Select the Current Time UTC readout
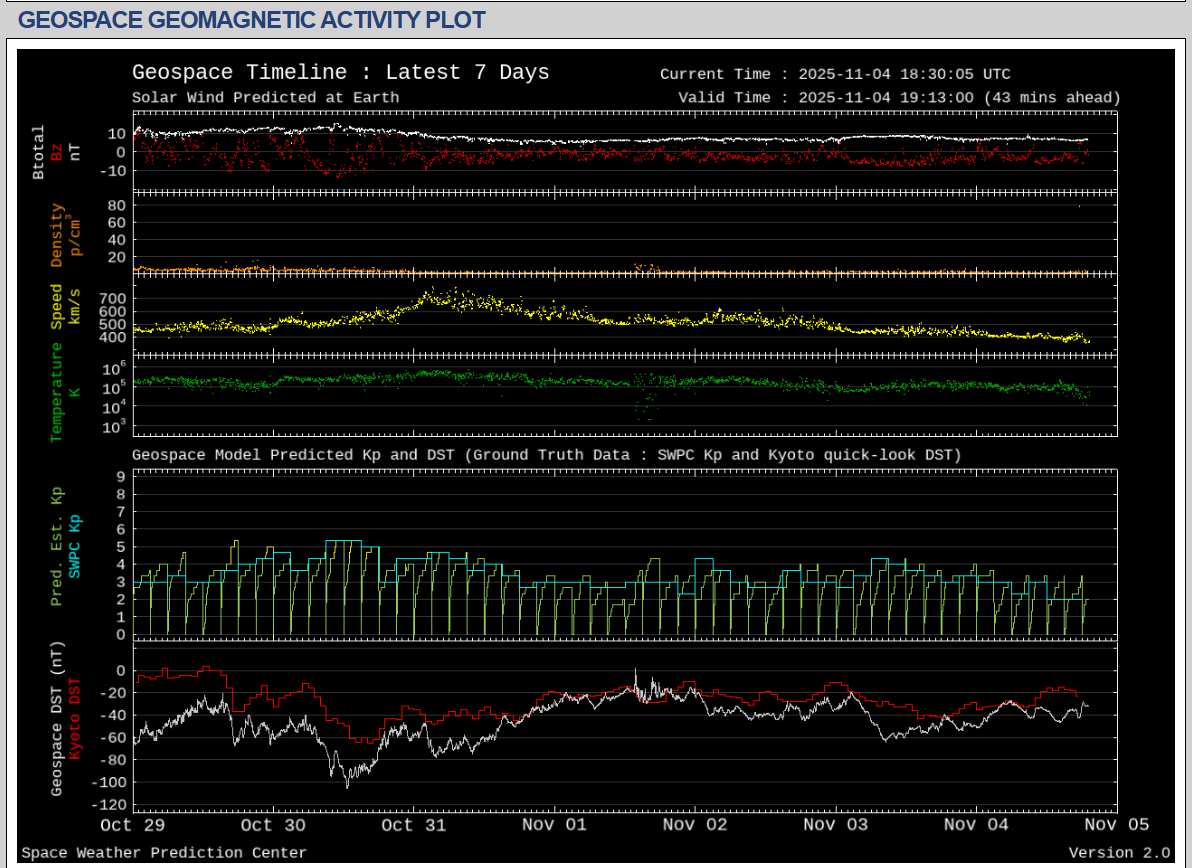The height and width of the screenshot is (868, 1192). 835,74
